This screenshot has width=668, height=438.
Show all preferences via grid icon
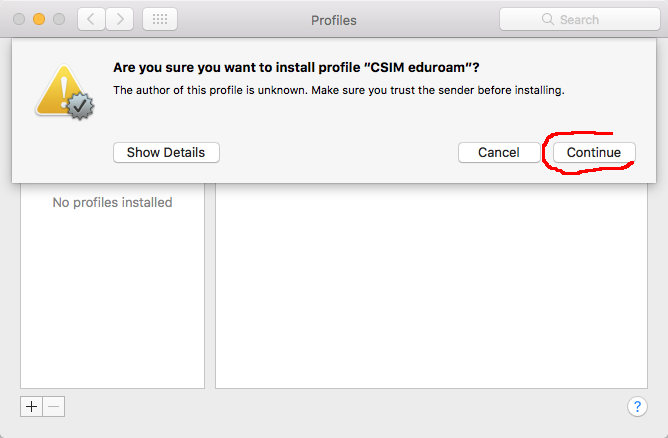[160, 19]
